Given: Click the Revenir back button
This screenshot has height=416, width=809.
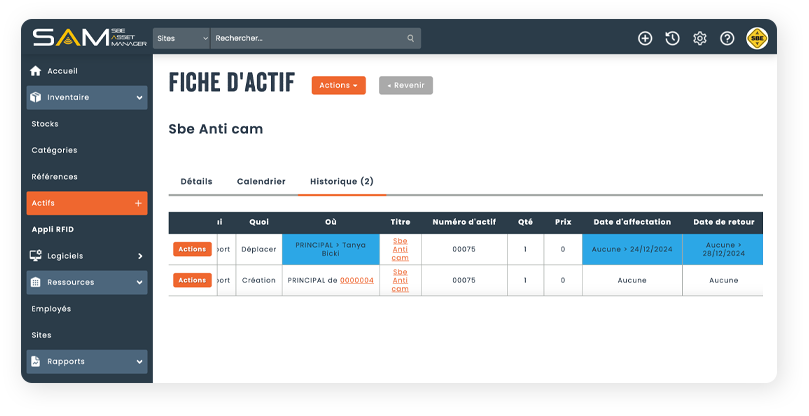Looking at the screenshot, I should 405,86.
